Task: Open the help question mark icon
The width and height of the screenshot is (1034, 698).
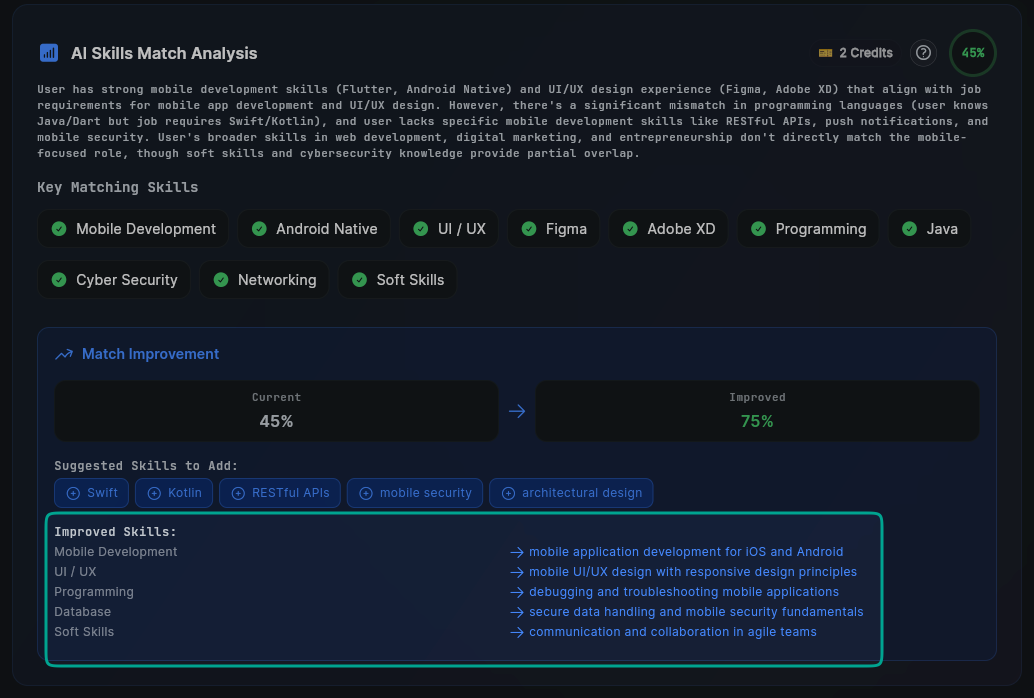Action: [923, 53]
